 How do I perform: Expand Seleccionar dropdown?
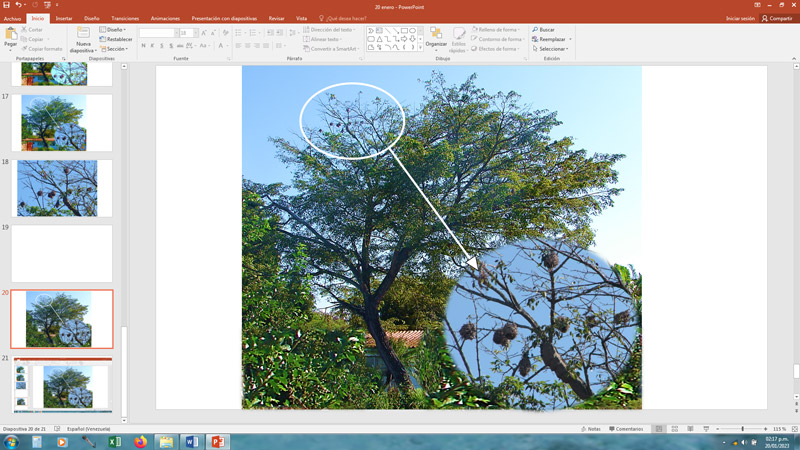(551, 49)
